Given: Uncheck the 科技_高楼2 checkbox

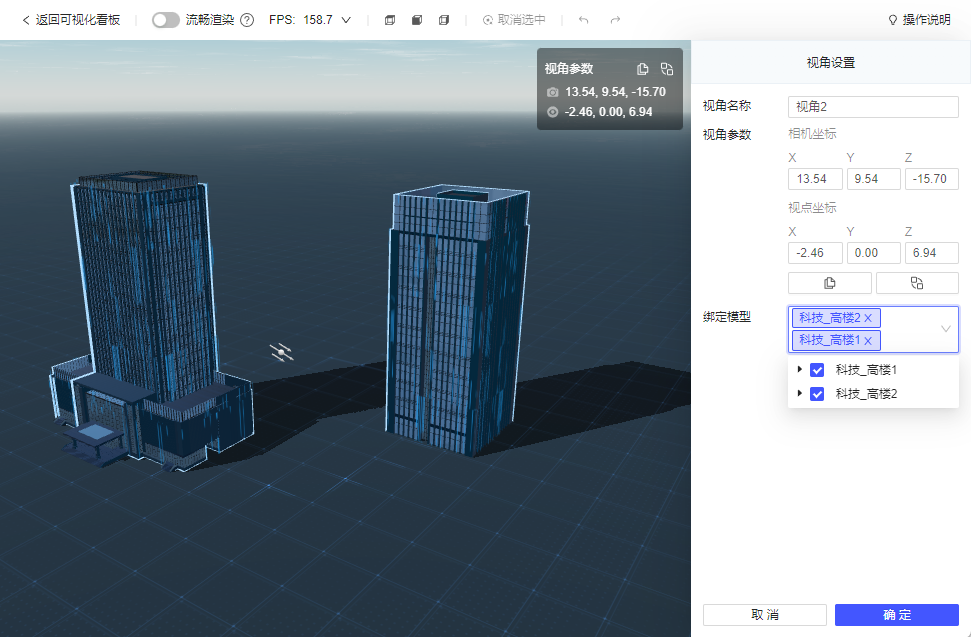Looking at the screenshot, I should [817, 394].
